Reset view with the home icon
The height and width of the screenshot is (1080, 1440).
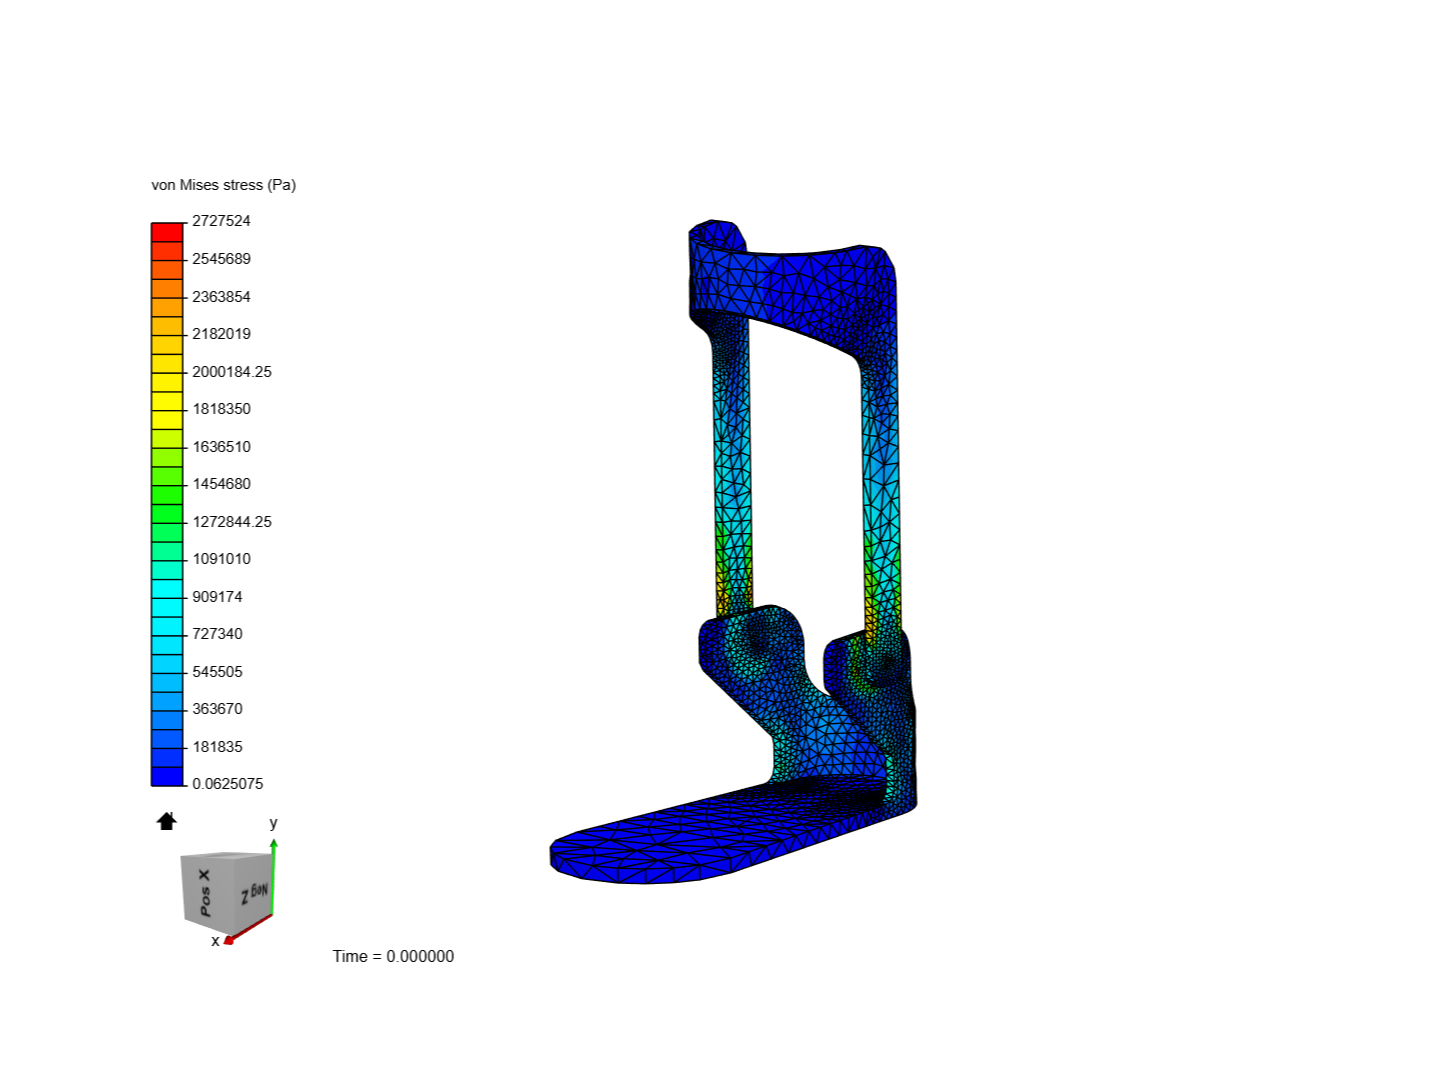167,821
